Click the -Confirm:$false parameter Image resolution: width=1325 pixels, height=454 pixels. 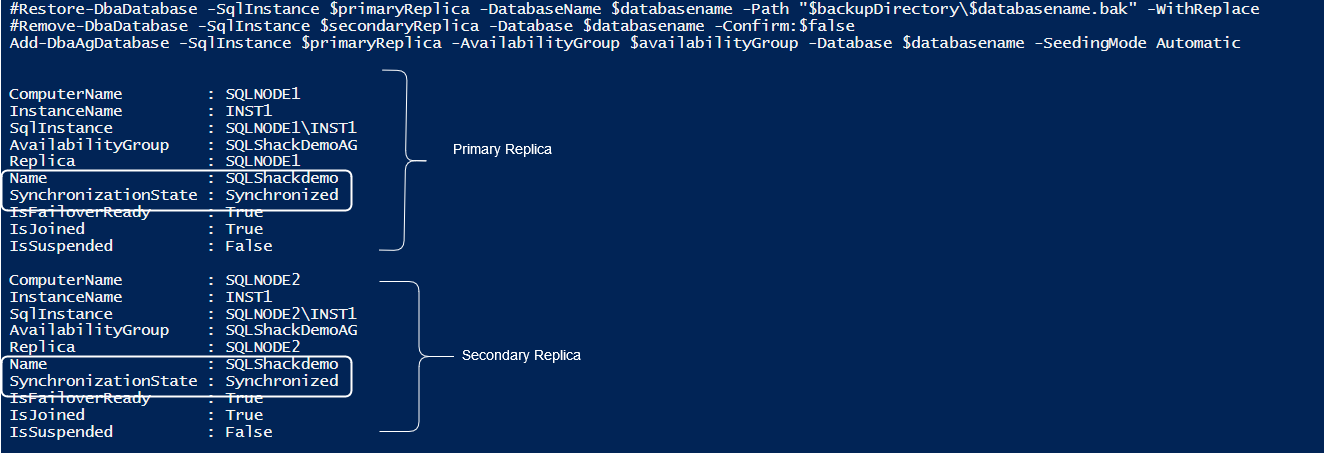(795, 26)
